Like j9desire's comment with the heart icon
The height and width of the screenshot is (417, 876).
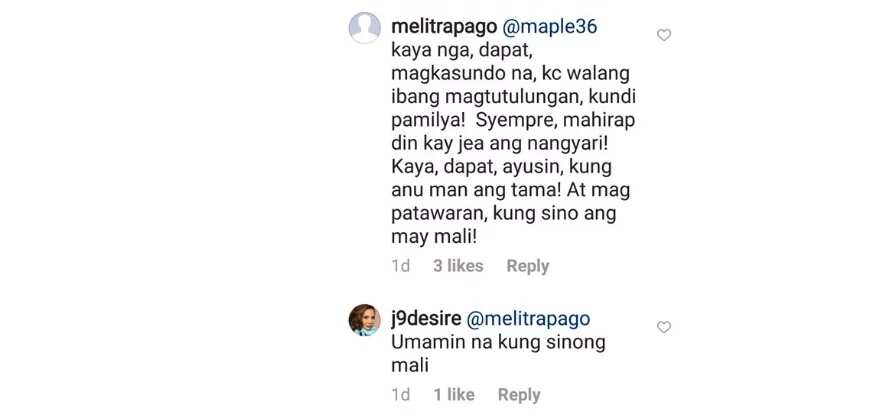point(664,327)
